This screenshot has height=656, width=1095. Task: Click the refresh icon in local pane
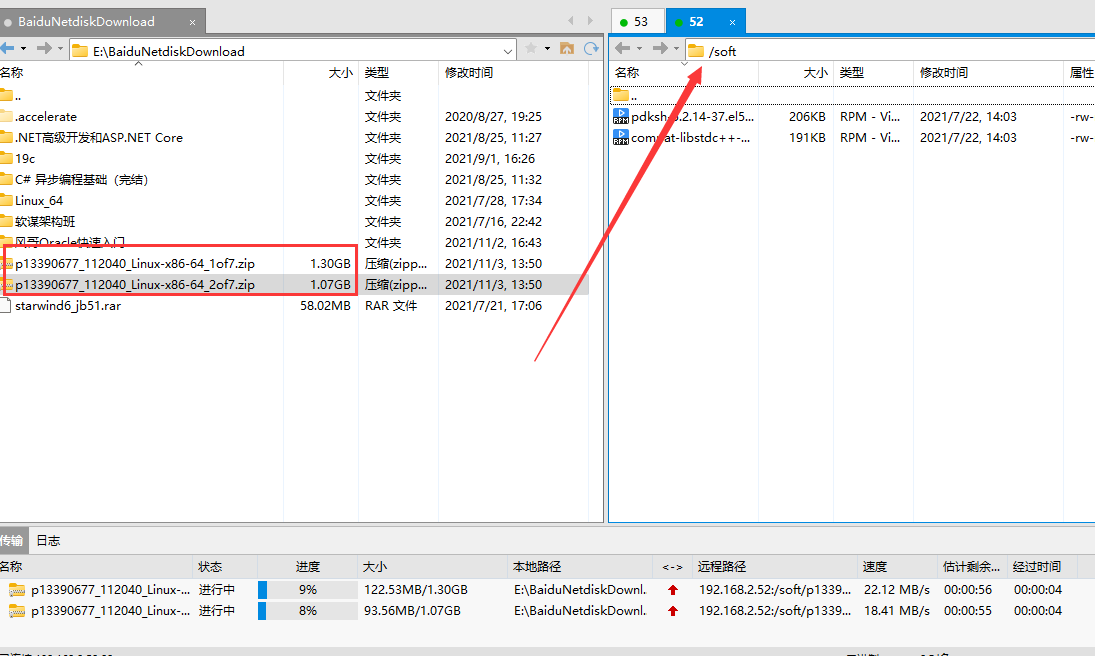pos(592,49)
